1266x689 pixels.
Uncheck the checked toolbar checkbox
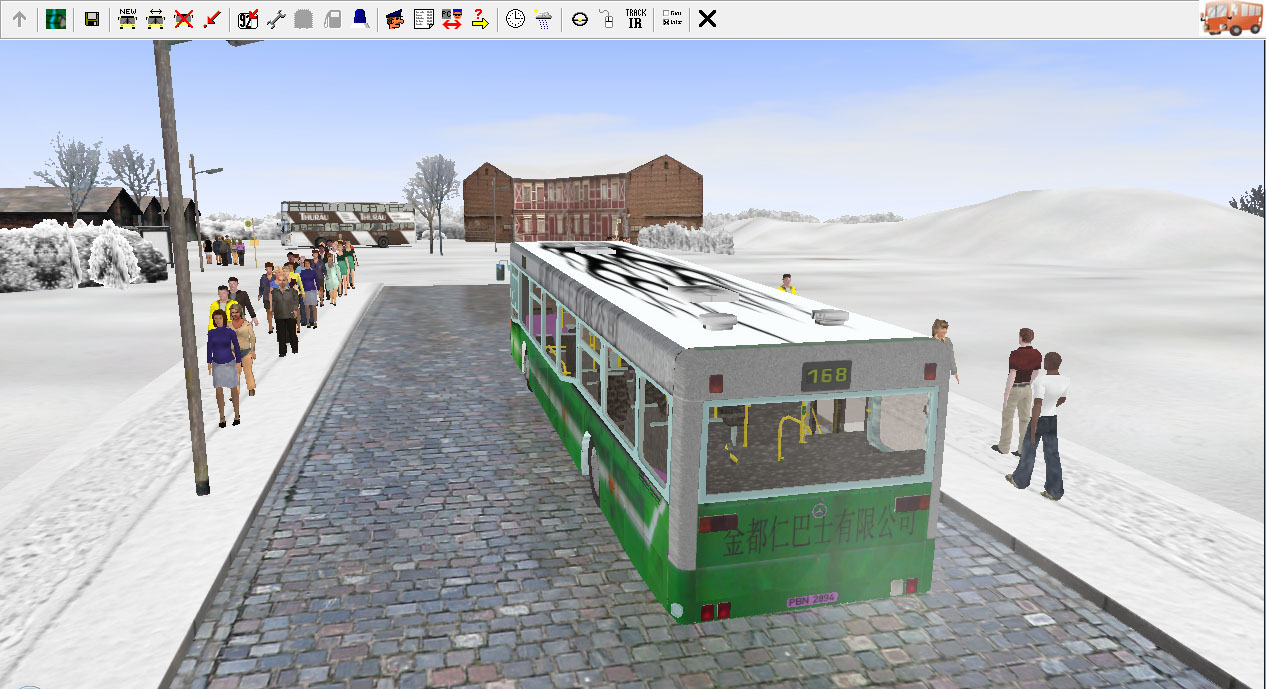click(667, 23)
